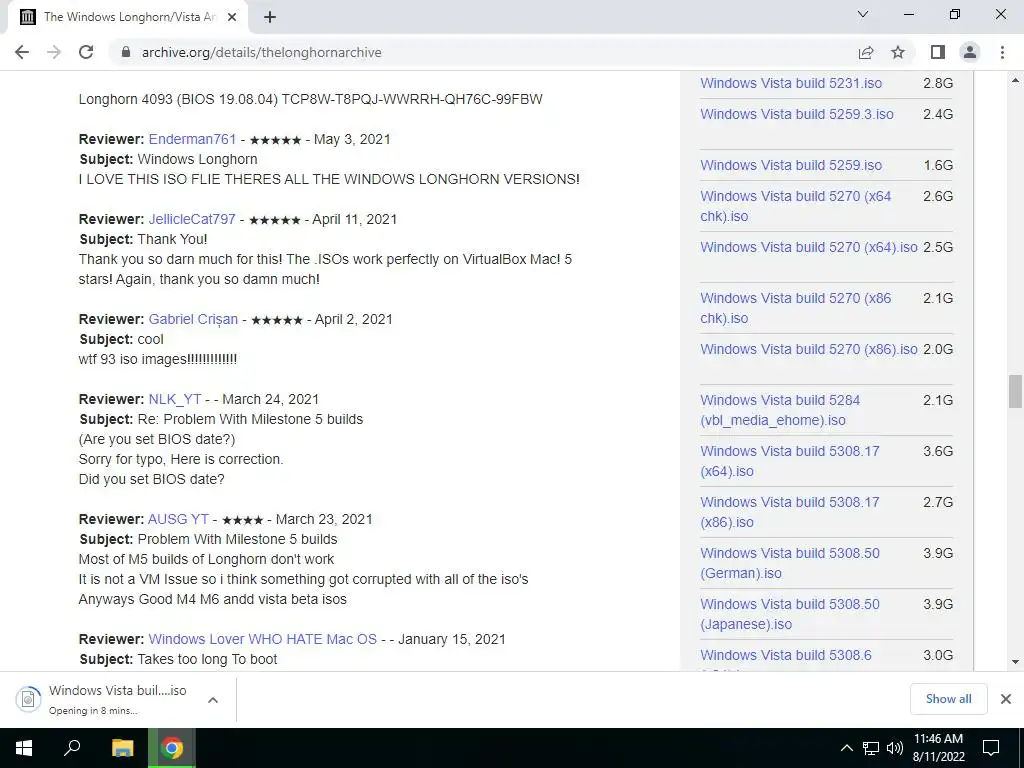Open reviewer JellicleCat797's profile
The width and height of the screenshot is (1024, 768).
click(x=192, y=219)
